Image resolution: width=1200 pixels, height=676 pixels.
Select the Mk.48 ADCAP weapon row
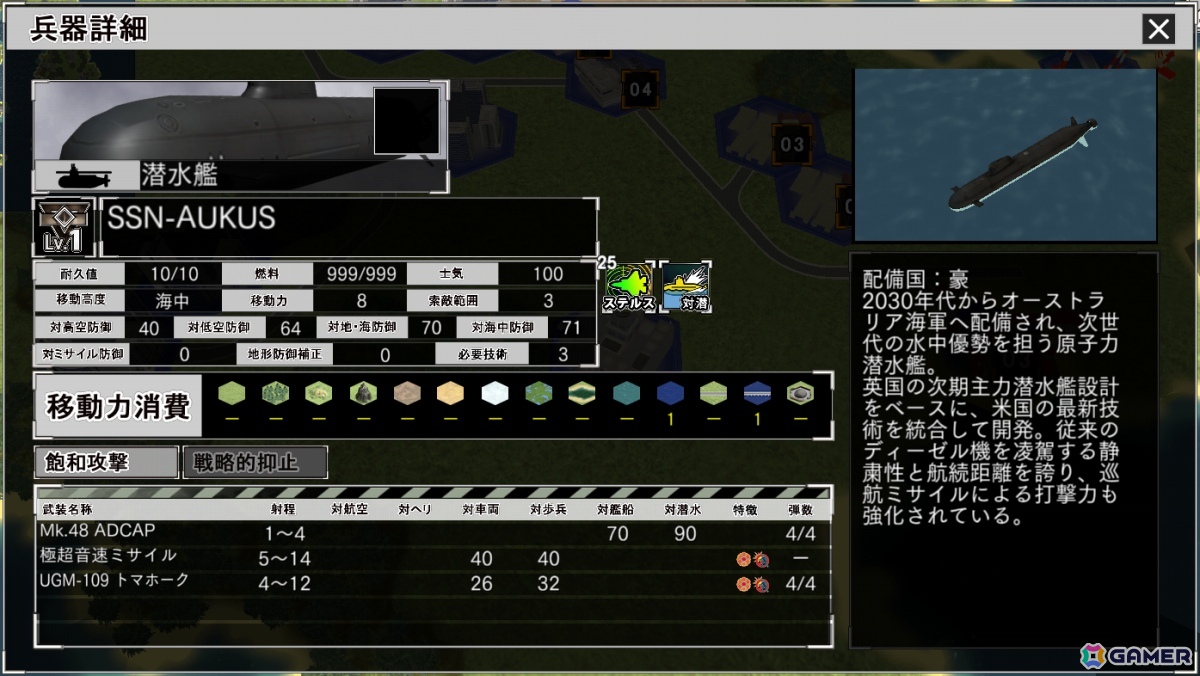click(x=433, y=533)
